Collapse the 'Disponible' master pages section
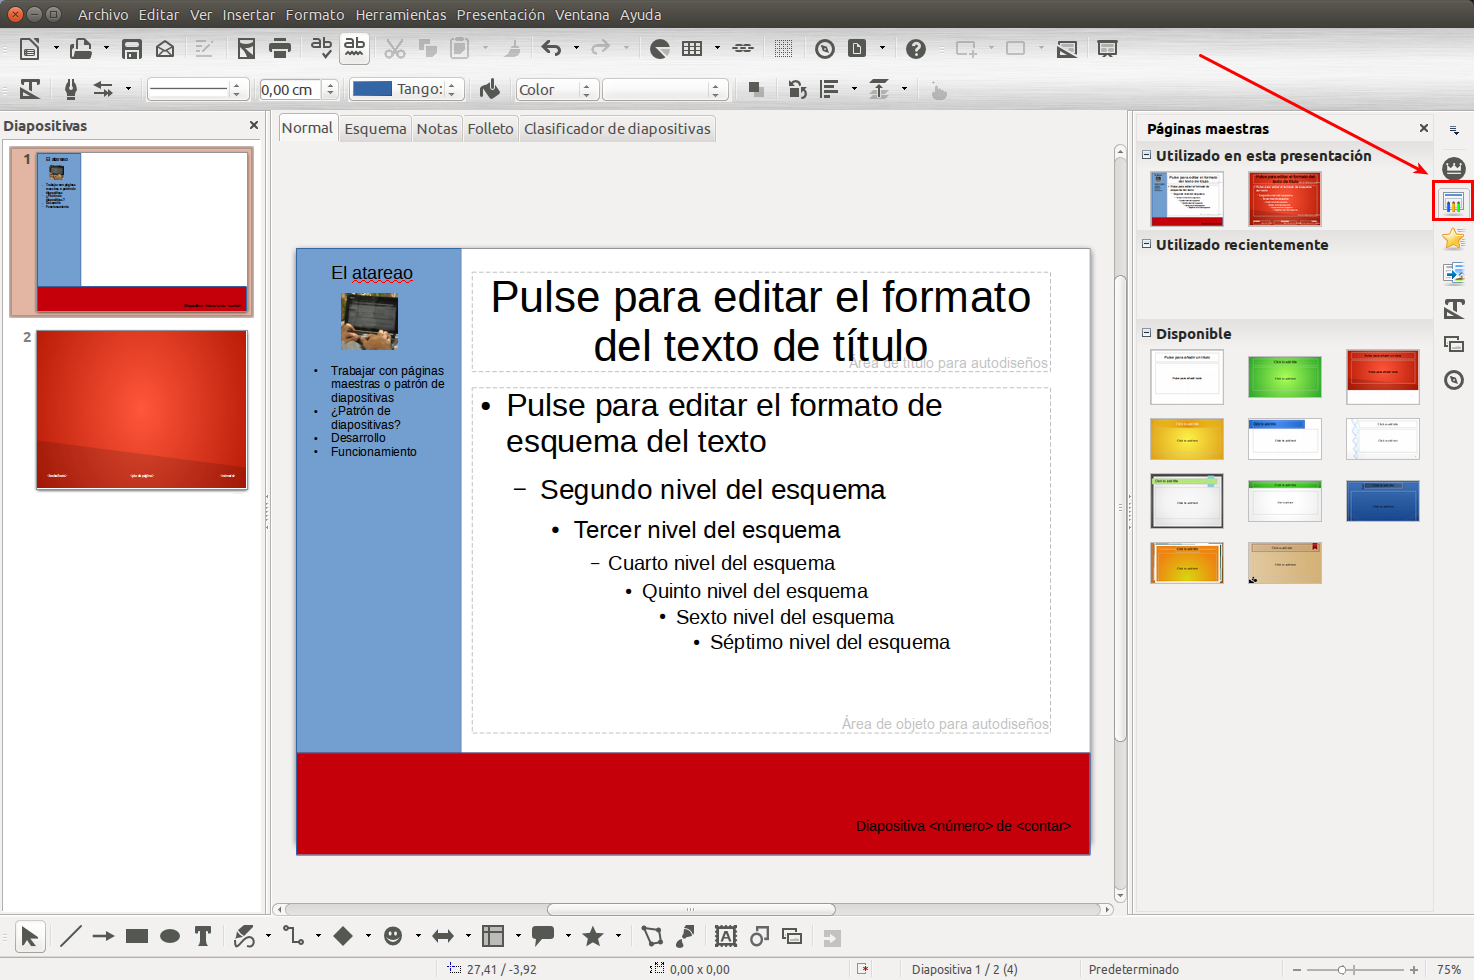This screenshot has height=980, width=1474. tap(1147, 333)
